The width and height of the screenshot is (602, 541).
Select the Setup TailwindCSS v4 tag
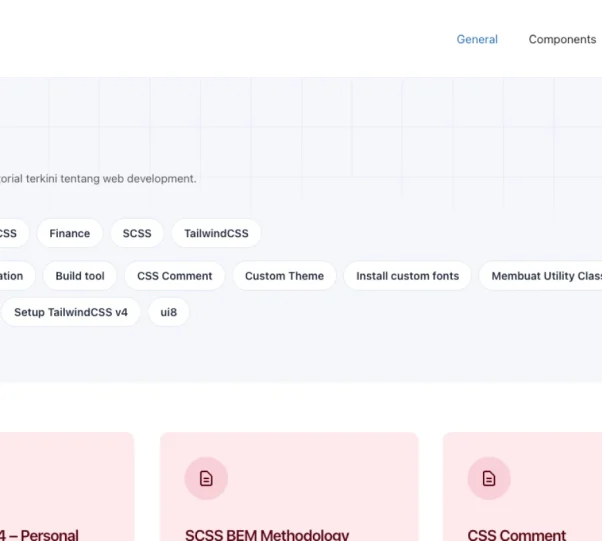pyautogui.click(x=71, y=312)
